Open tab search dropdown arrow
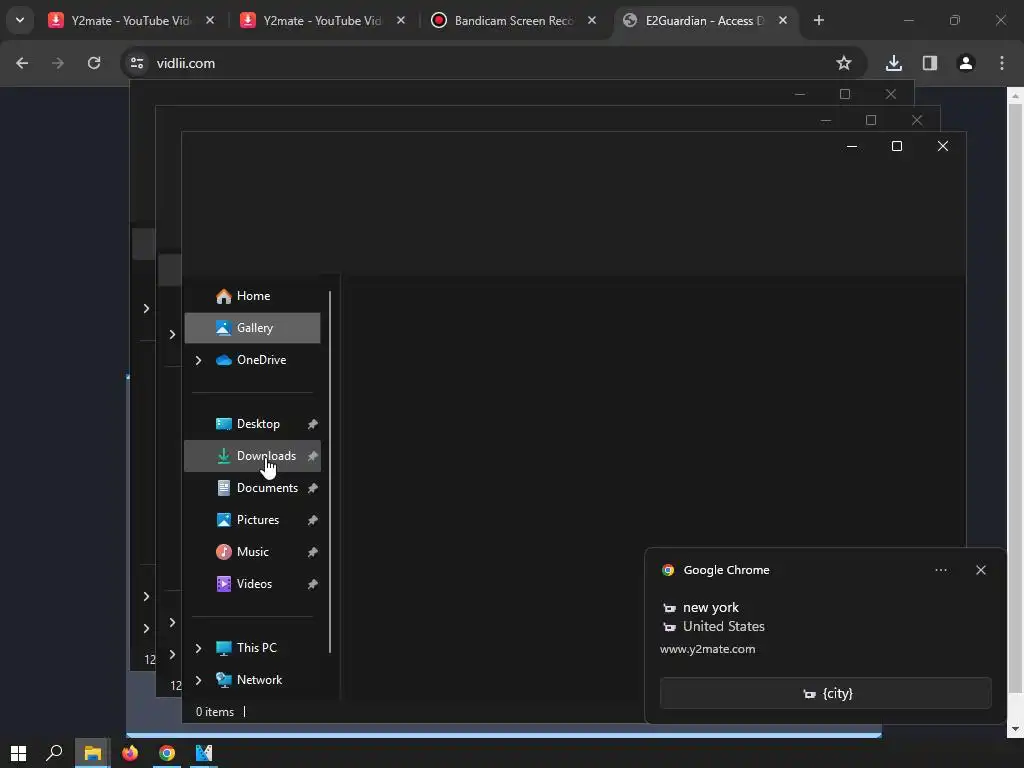1024x768 pixels. pos(20,20)
